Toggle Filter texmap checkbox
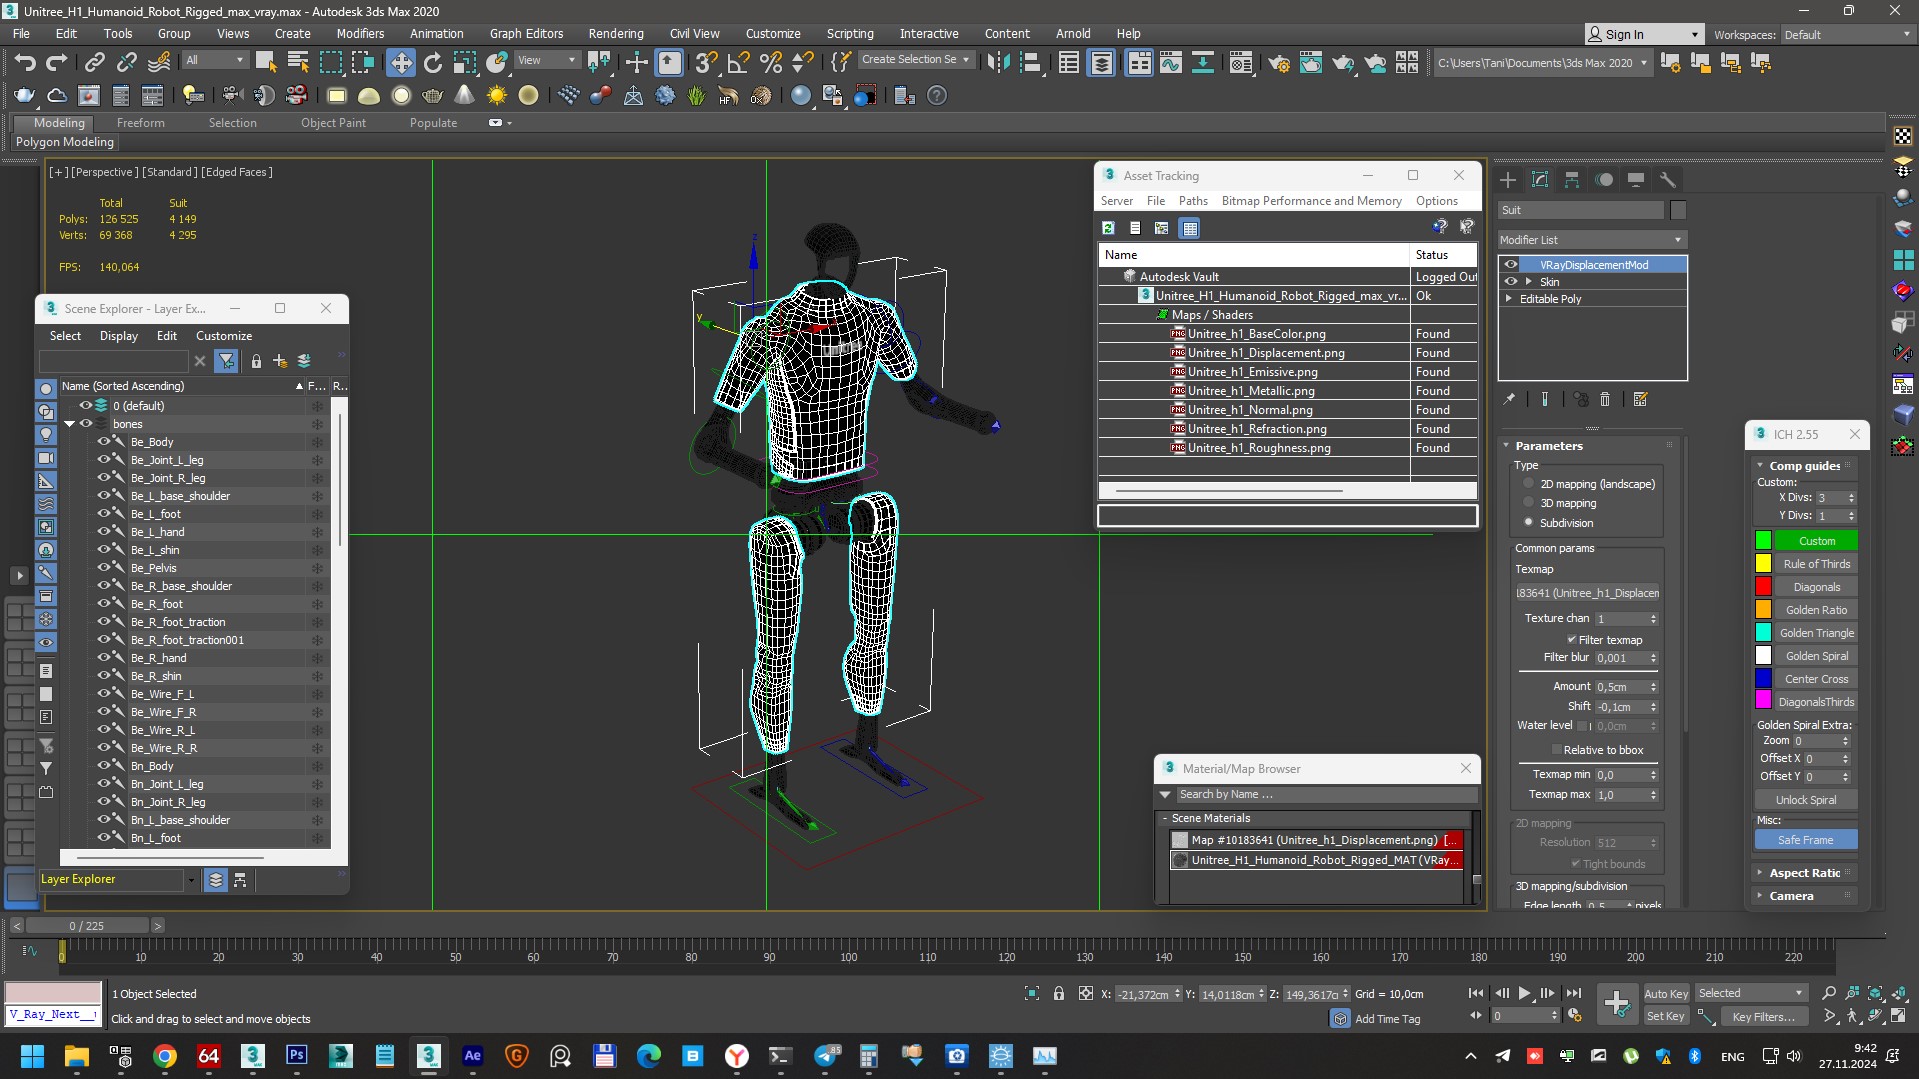The width and height of the screenshot is (1919, 1079). pos(1571,640)
